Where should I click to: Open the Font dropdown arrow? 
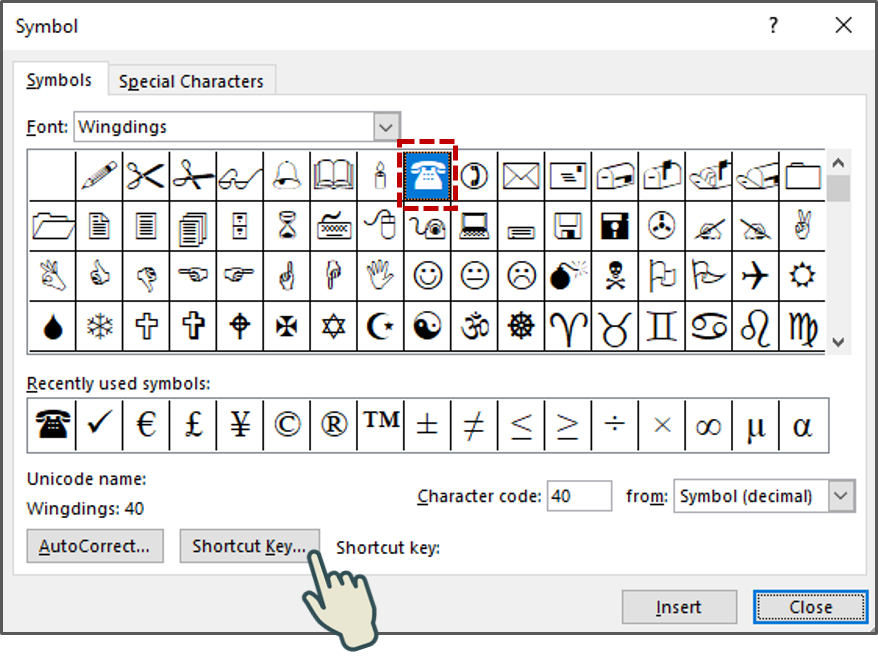pos(386,127)
